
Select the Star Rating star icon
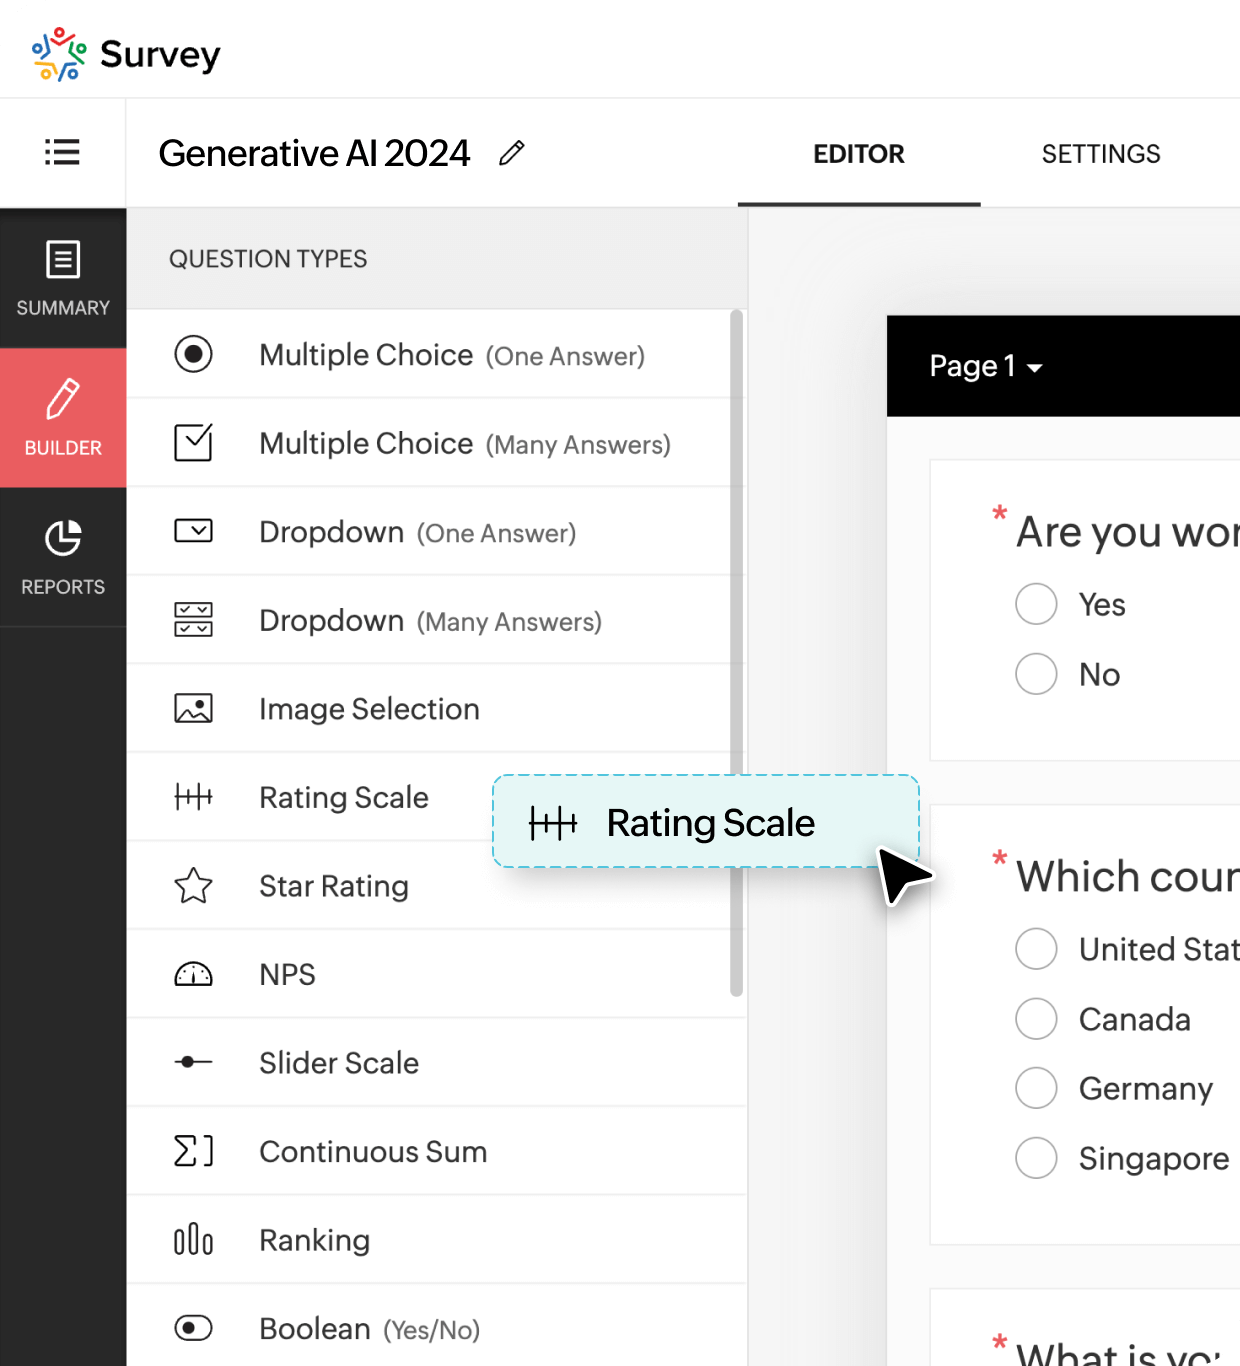pos(193,886)
